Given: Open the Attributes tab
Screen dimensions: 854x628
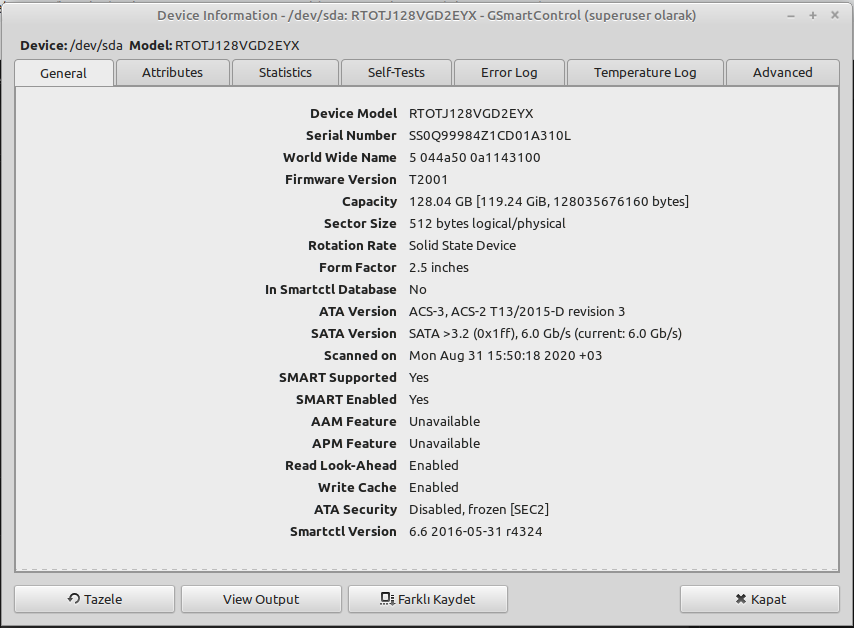Looking at the screenshot, I should pos(173,72).
